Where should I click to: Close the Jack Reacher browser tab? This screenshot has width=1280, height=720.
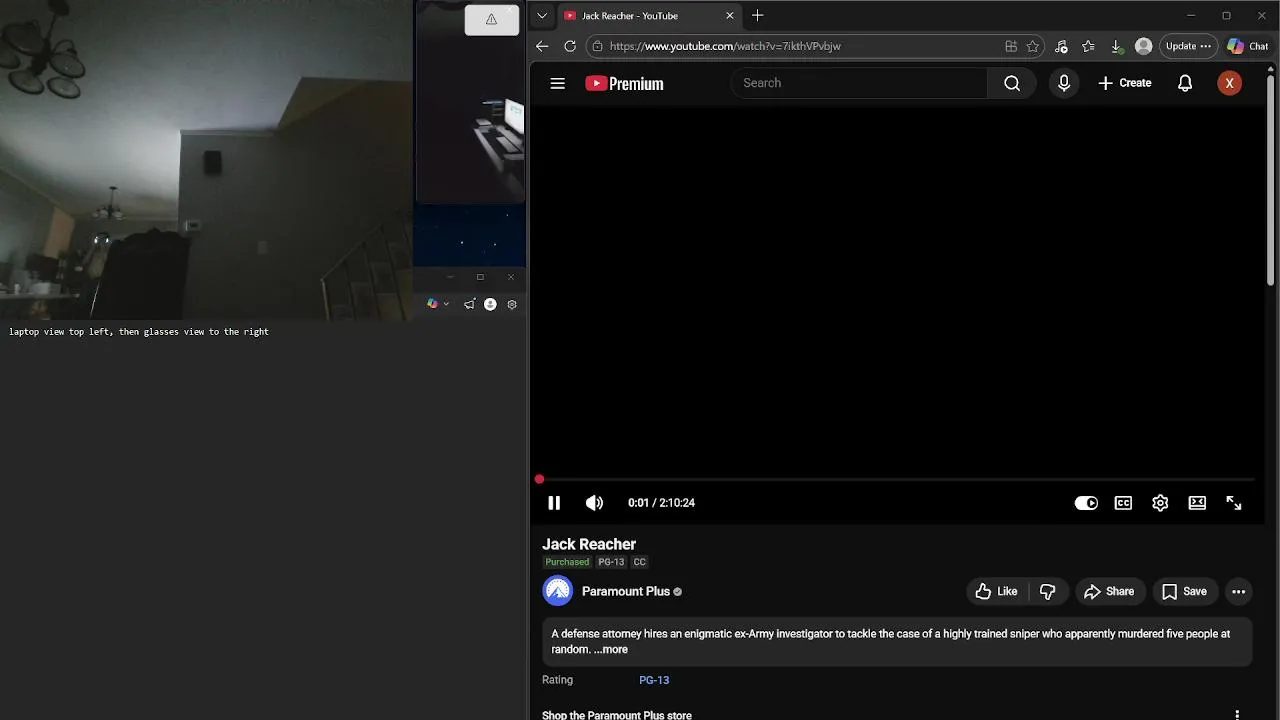[730, 16]
